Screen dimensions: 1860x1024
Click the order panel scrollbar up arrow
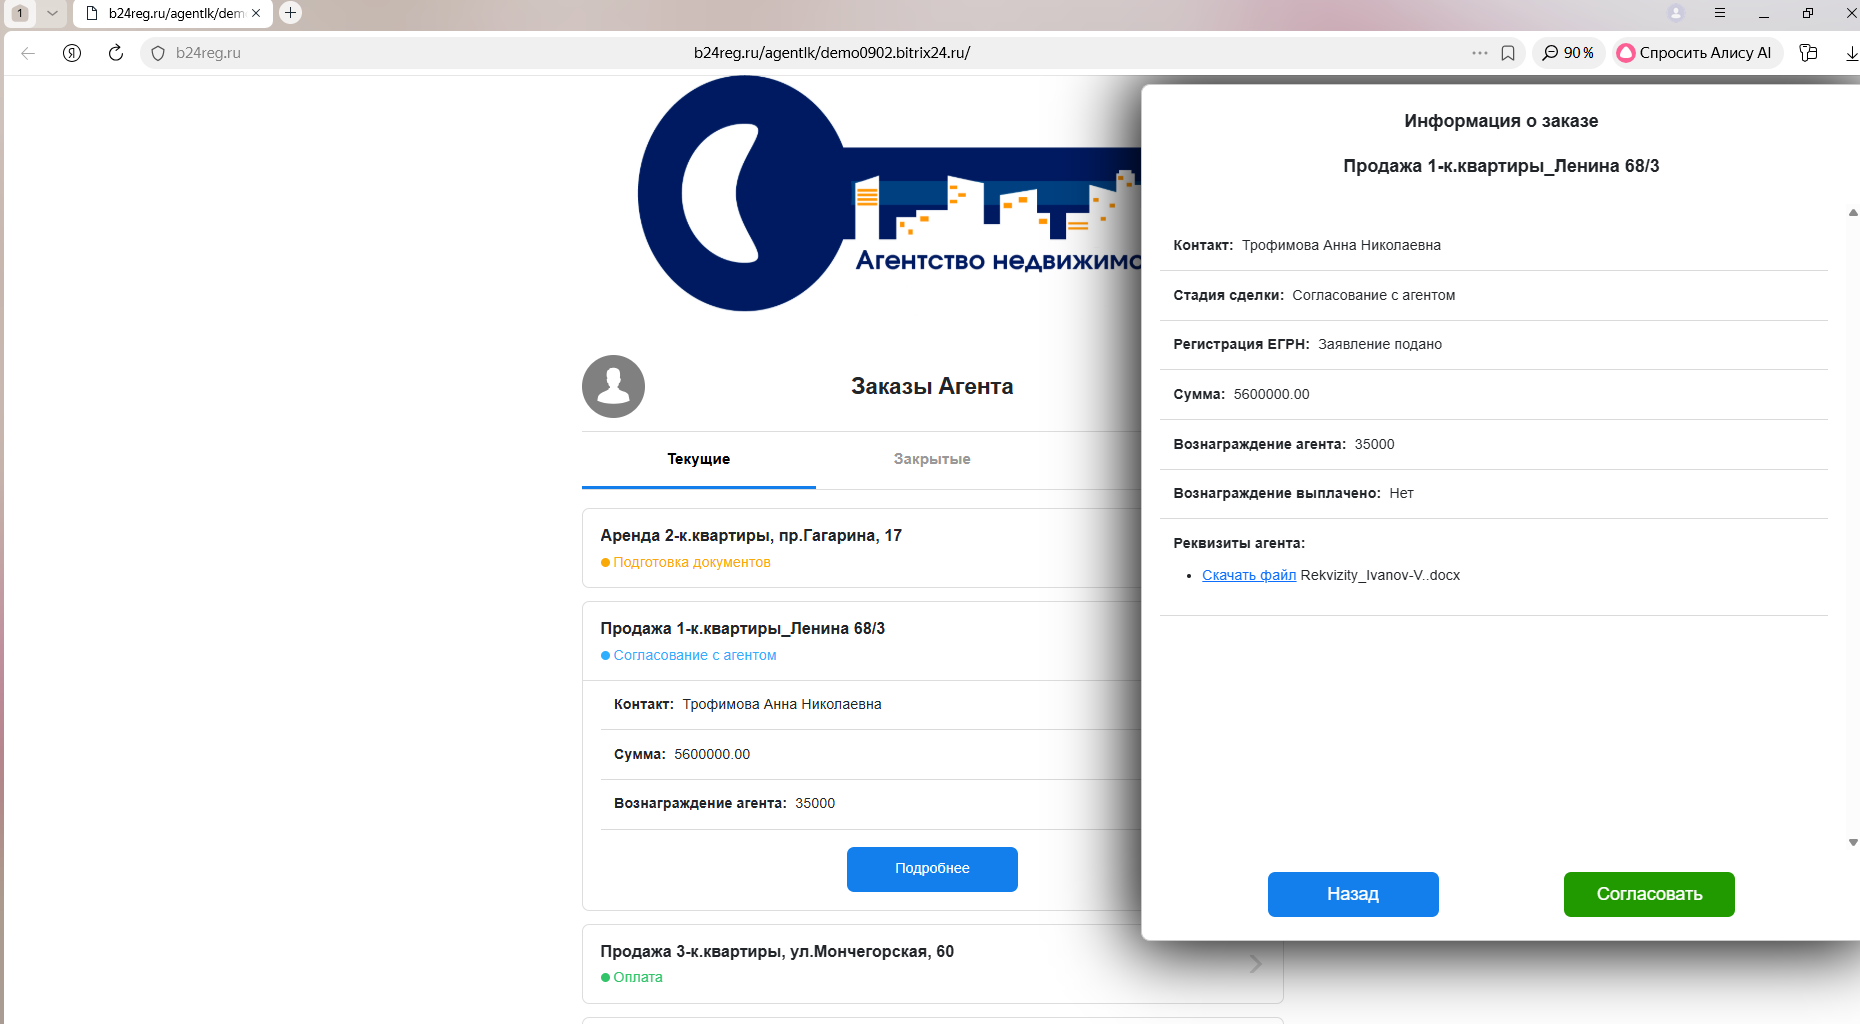pos(1853,212)
